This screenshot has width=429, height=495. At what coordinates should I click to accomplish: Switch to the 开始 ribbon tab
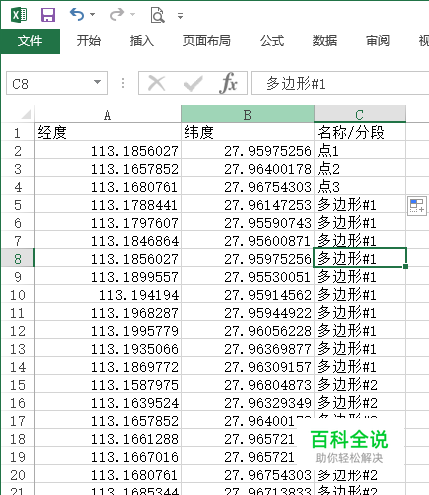click(89, 41)
